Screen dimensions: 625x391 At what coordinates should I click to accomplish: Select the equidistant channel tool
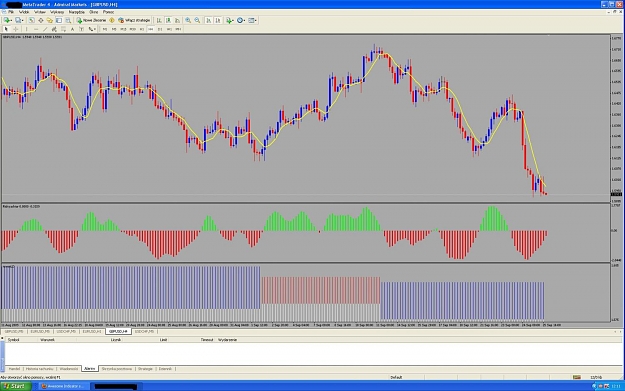click(54, 29)
